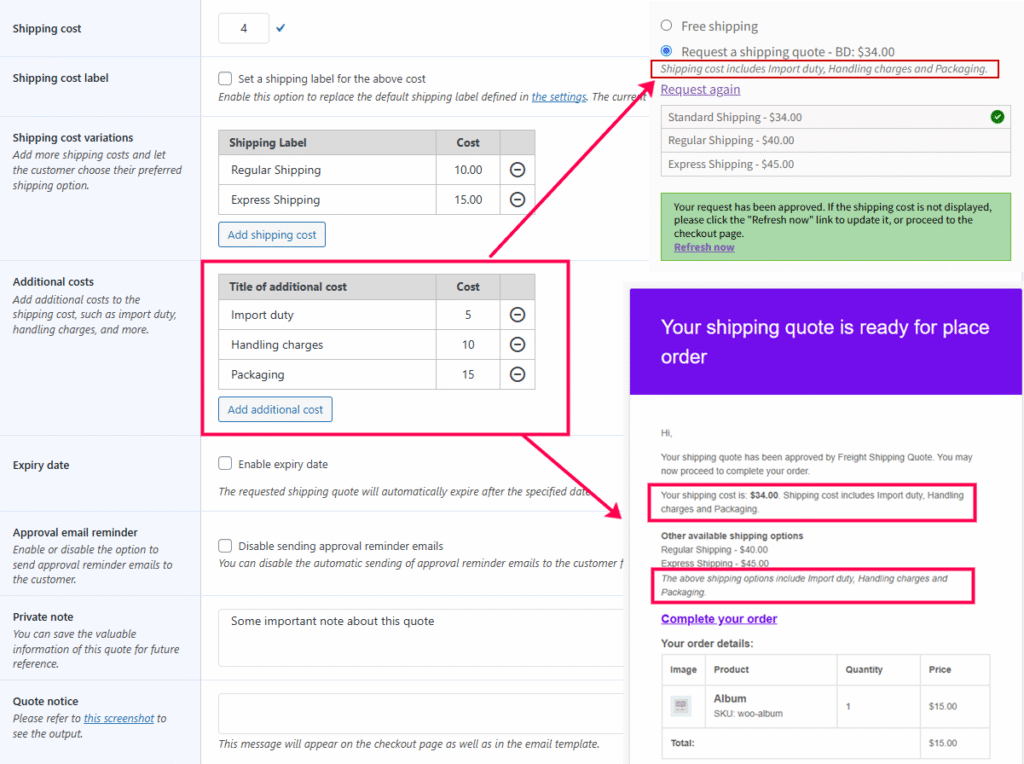The height and width of the screenshot is (764, 1024).
Task: Click the Add shipping cost button
Action: 272,235
